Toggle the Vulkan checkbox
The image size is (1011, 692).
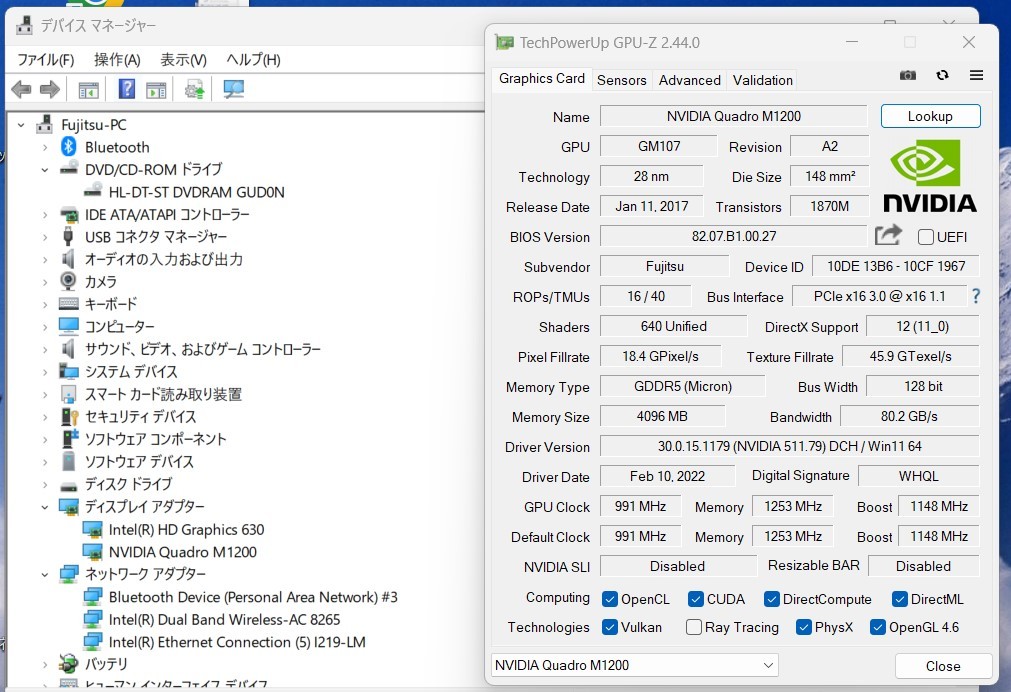click(x=609, y=627)
